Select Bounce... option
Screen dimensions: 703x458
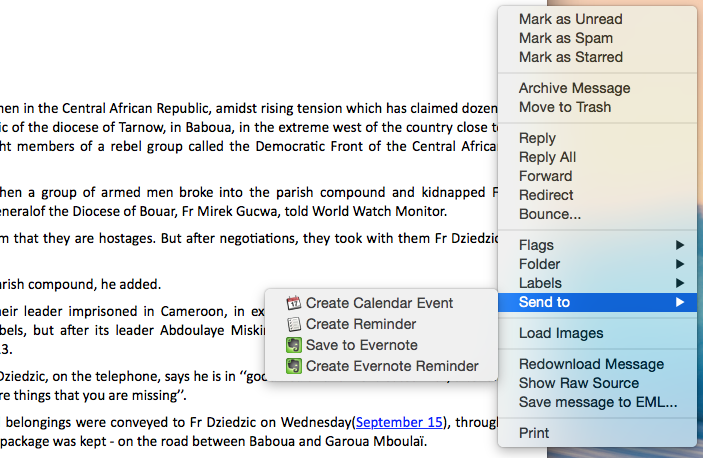click(x=597, y=214)
